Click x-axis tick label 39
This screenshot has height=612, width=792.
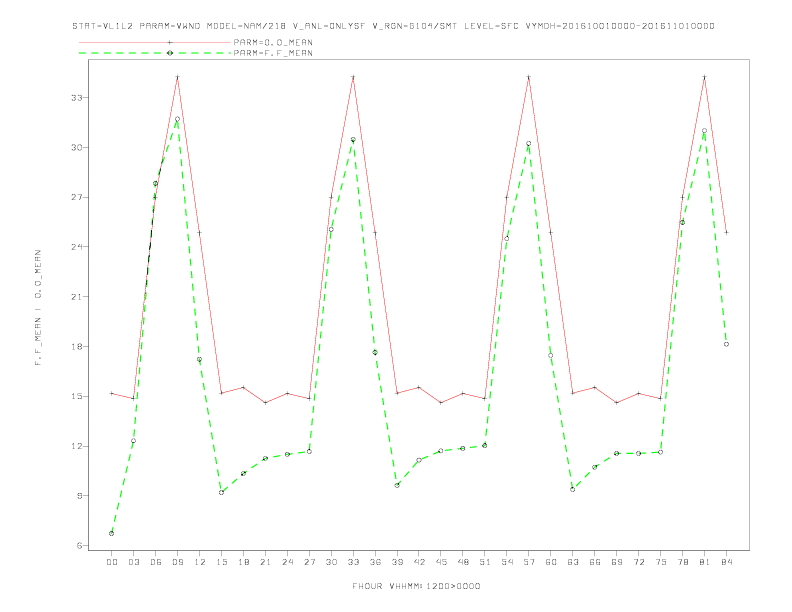[397, 562]
